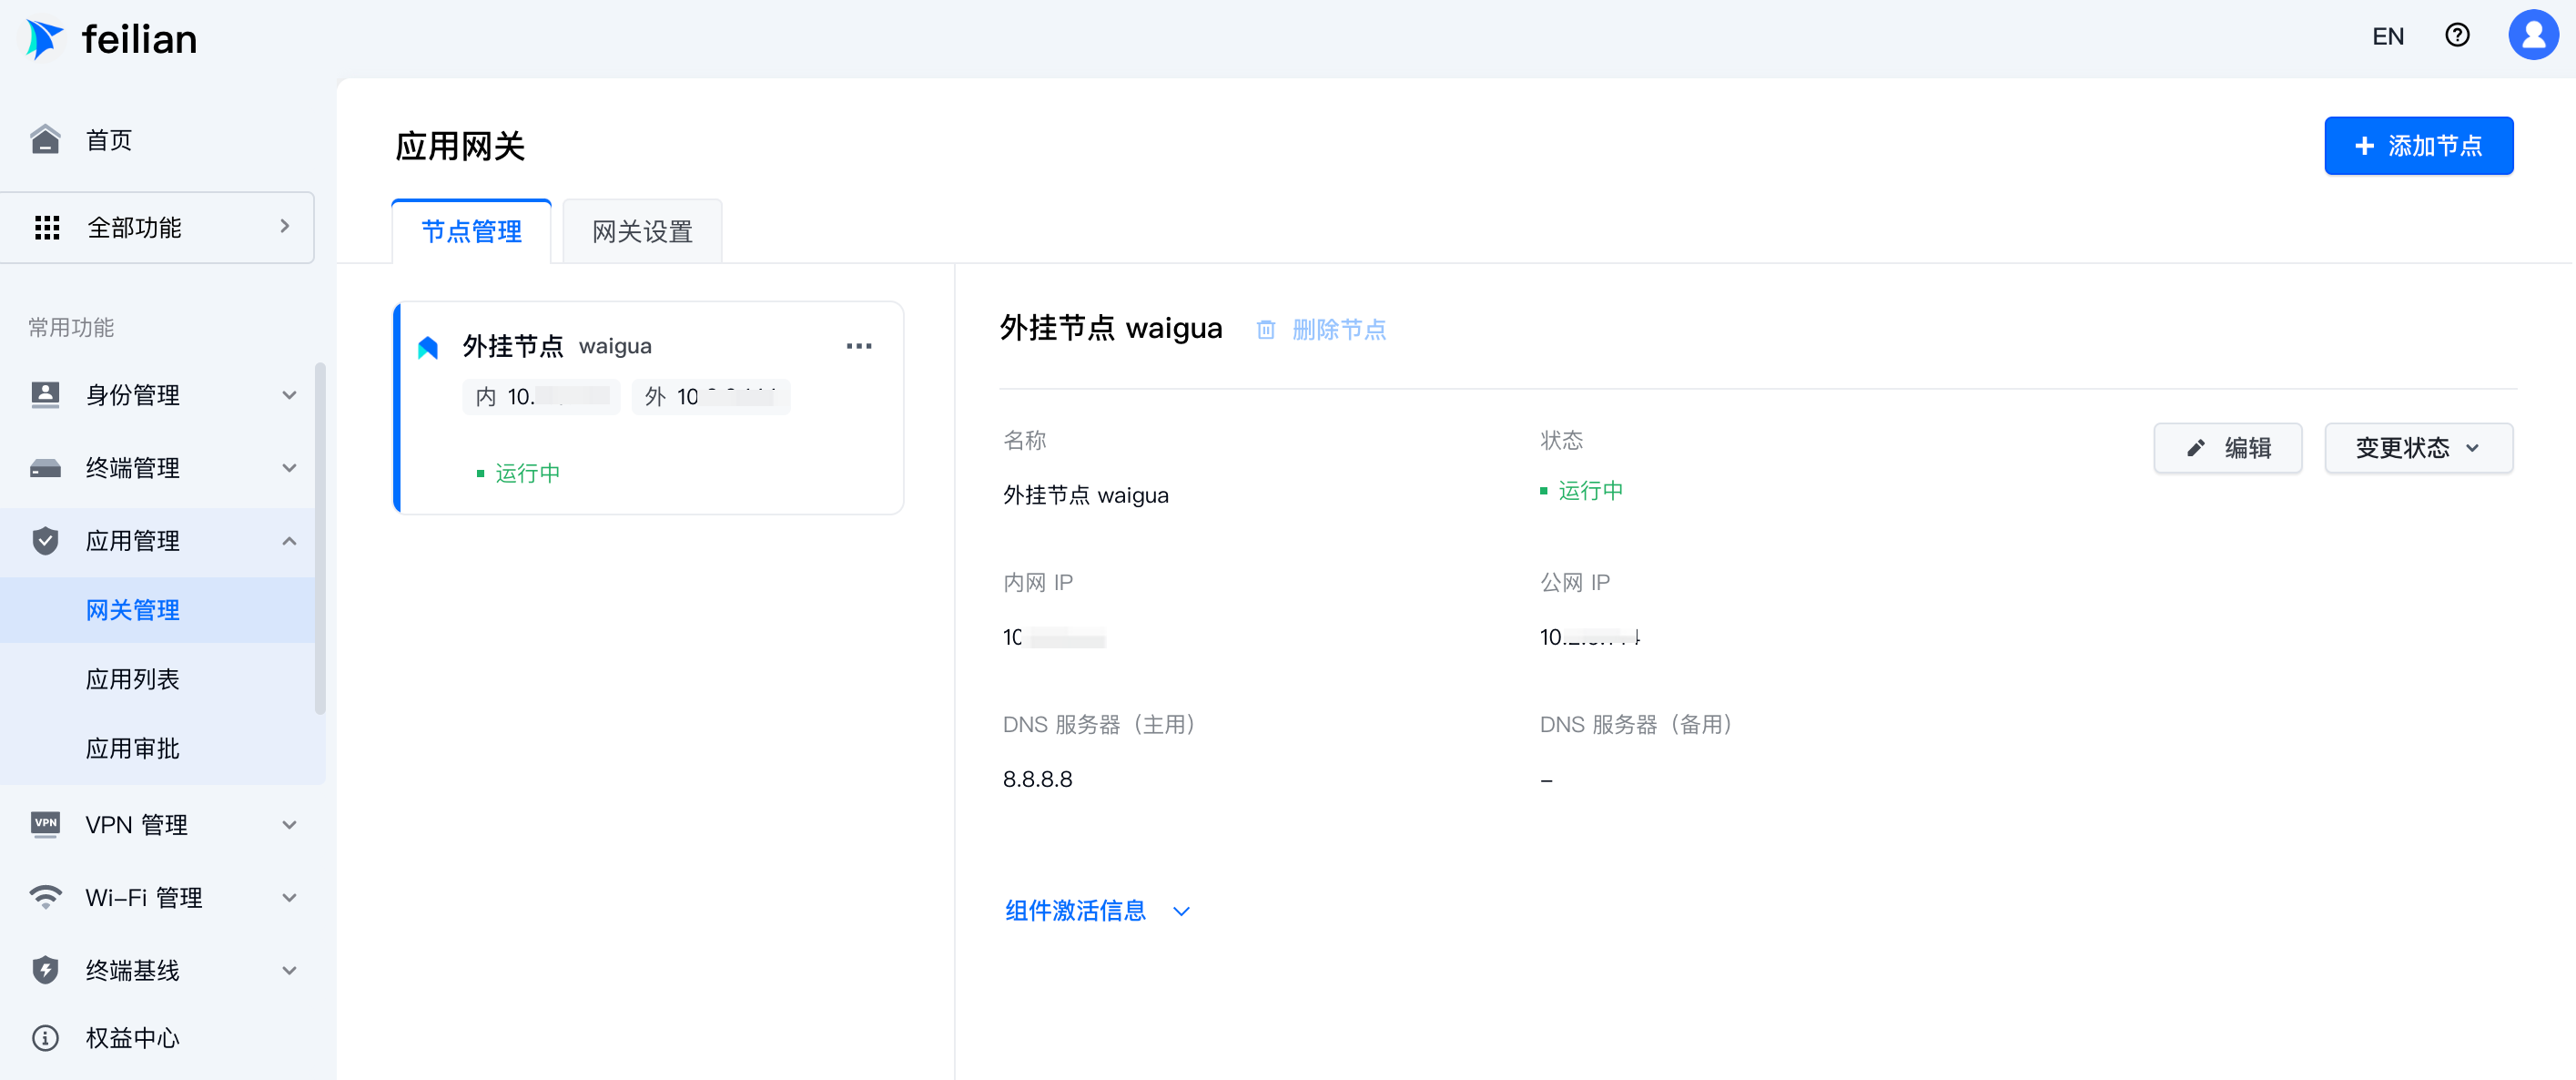Click the home icon for 首页
2576x1080 pixels.
(45, 140)
